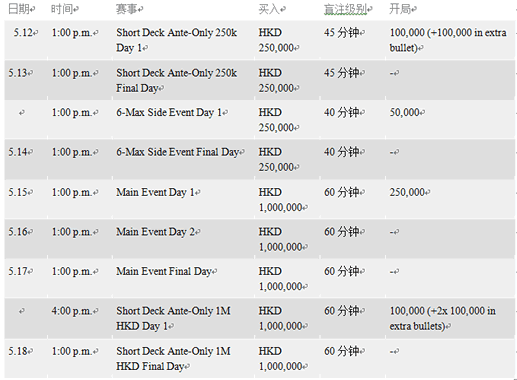
Task: Select Short Deck Ante-Only 1M HKD Day 1
Action: (x=173, y=318)
